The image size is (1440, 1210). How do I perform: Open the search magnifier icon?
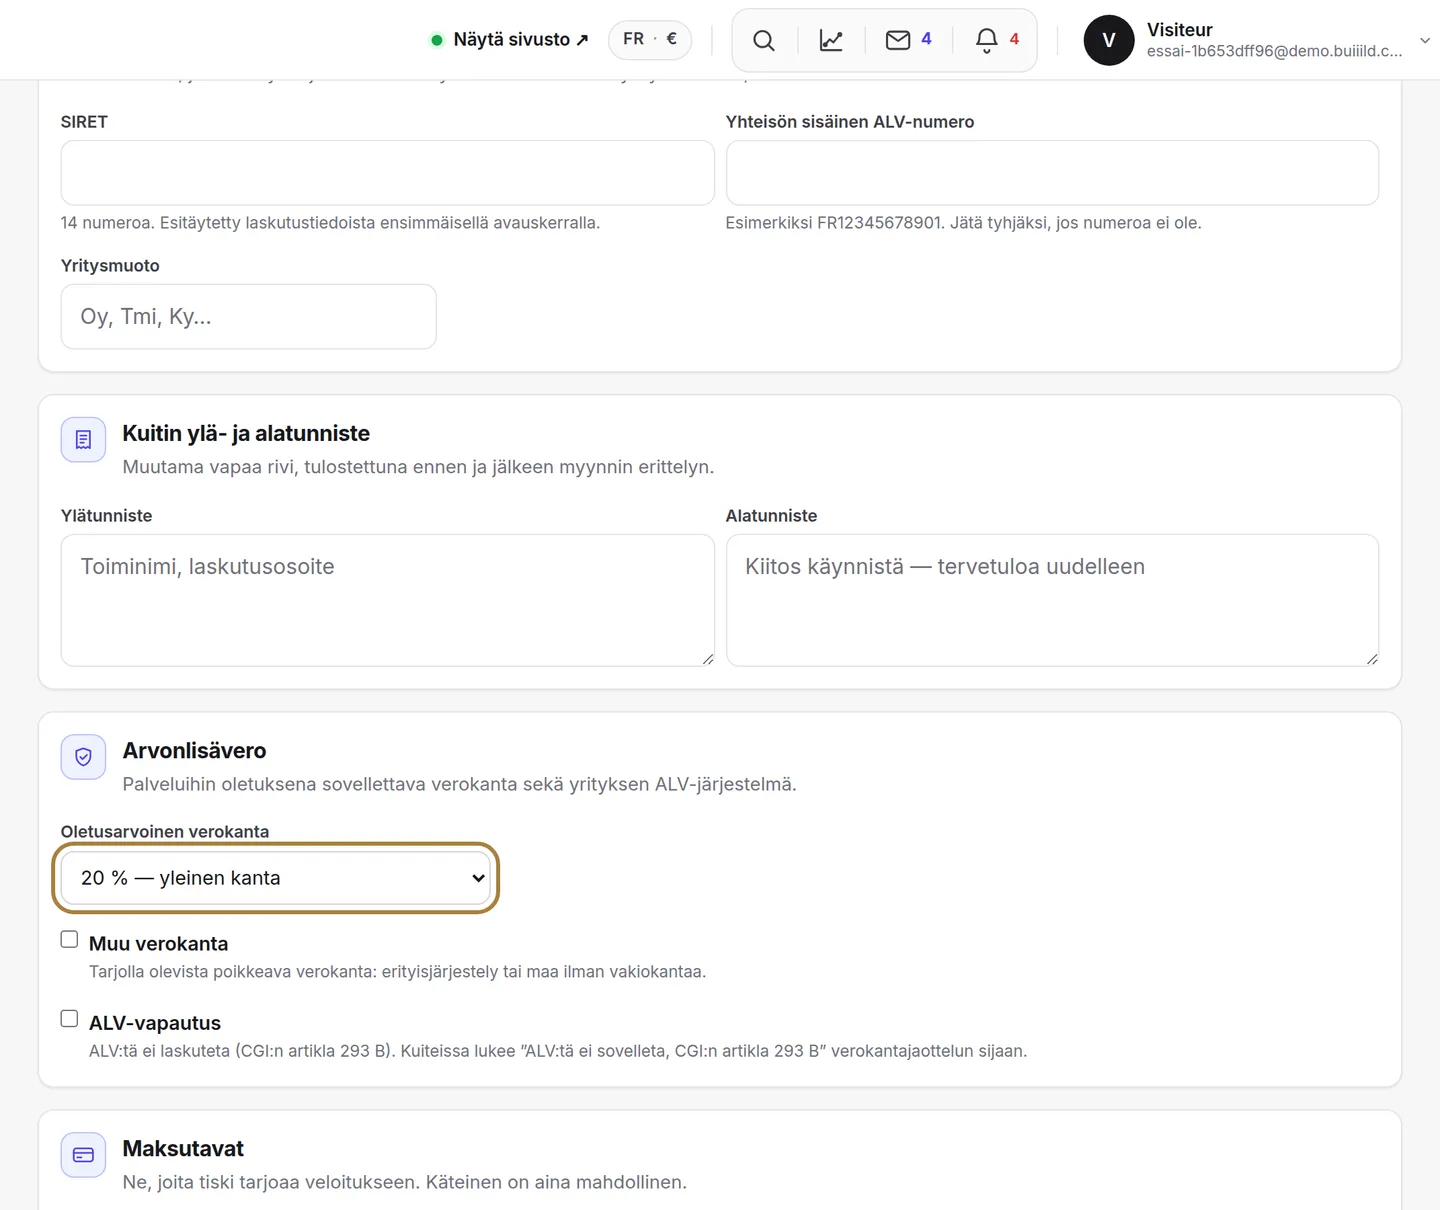click(x=764, y=40)
